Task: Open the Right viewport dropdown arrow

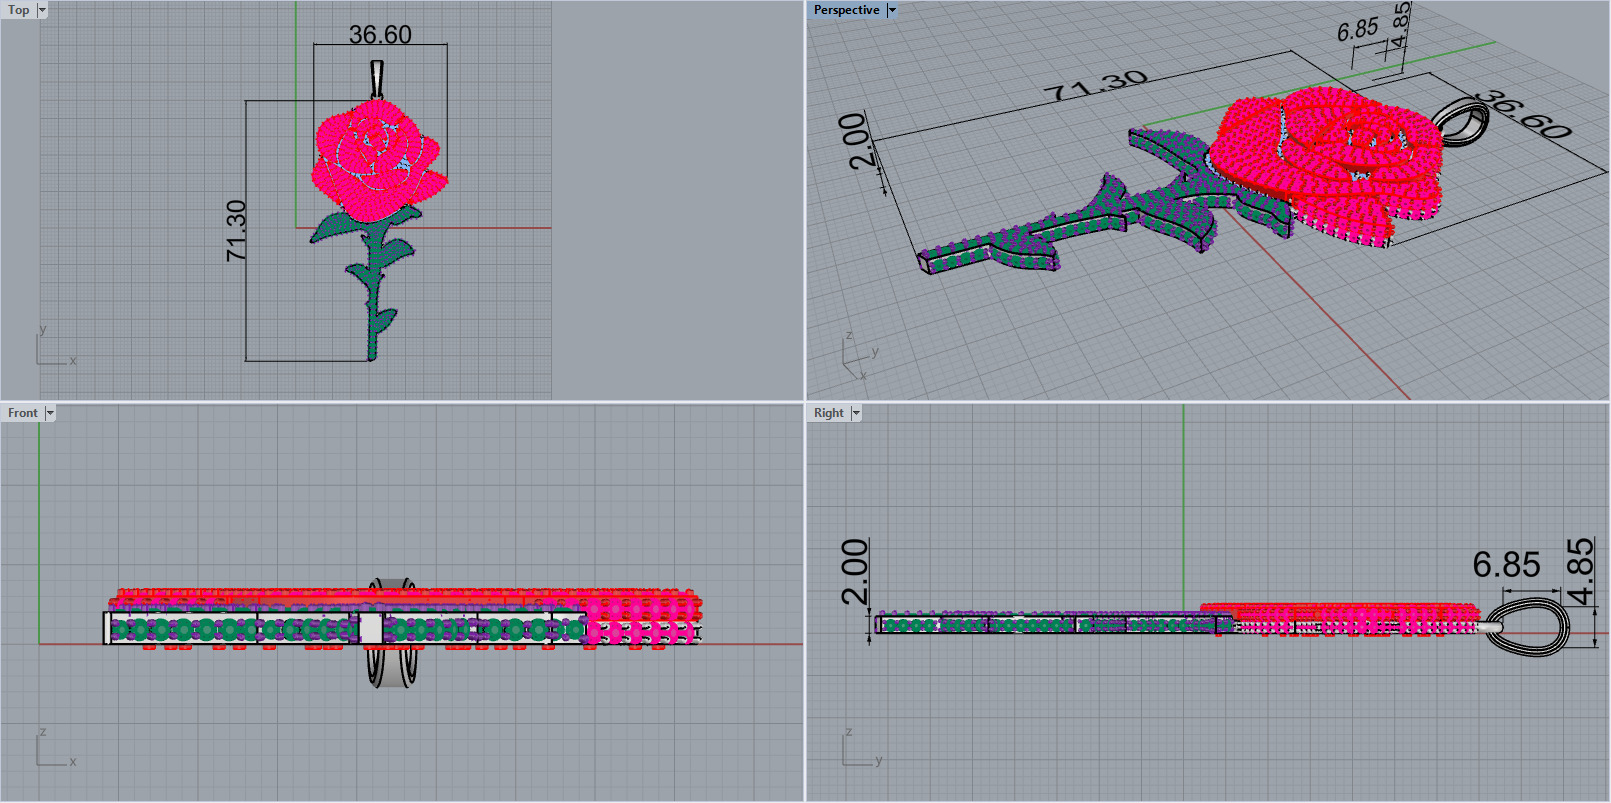Action: point(856,413)
